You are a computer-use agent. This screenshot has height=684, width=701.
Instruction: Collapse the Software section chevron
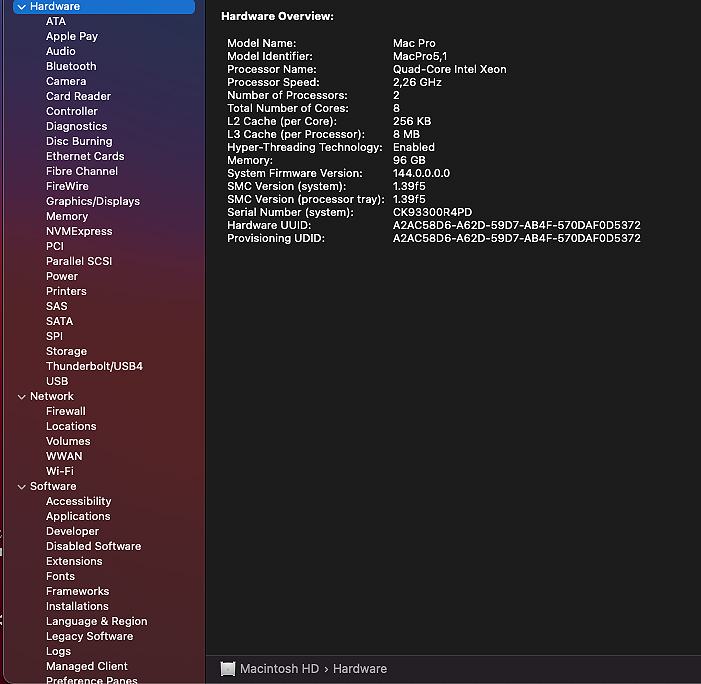tap(21, 486)
